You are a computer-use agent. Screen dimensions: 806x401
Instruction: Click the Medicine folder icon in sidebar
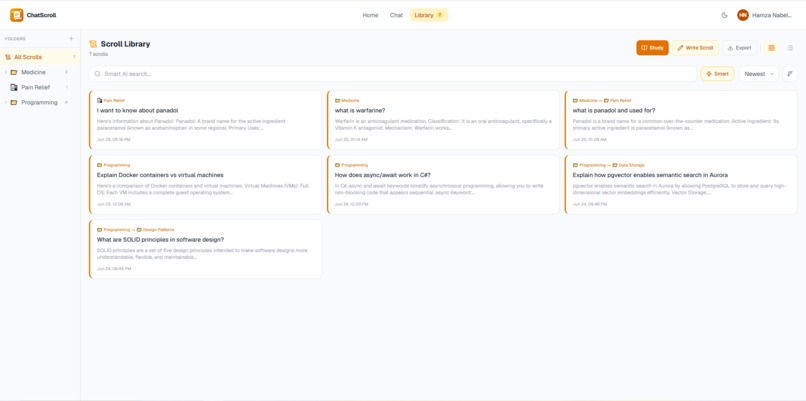click(x=14, y=72)
